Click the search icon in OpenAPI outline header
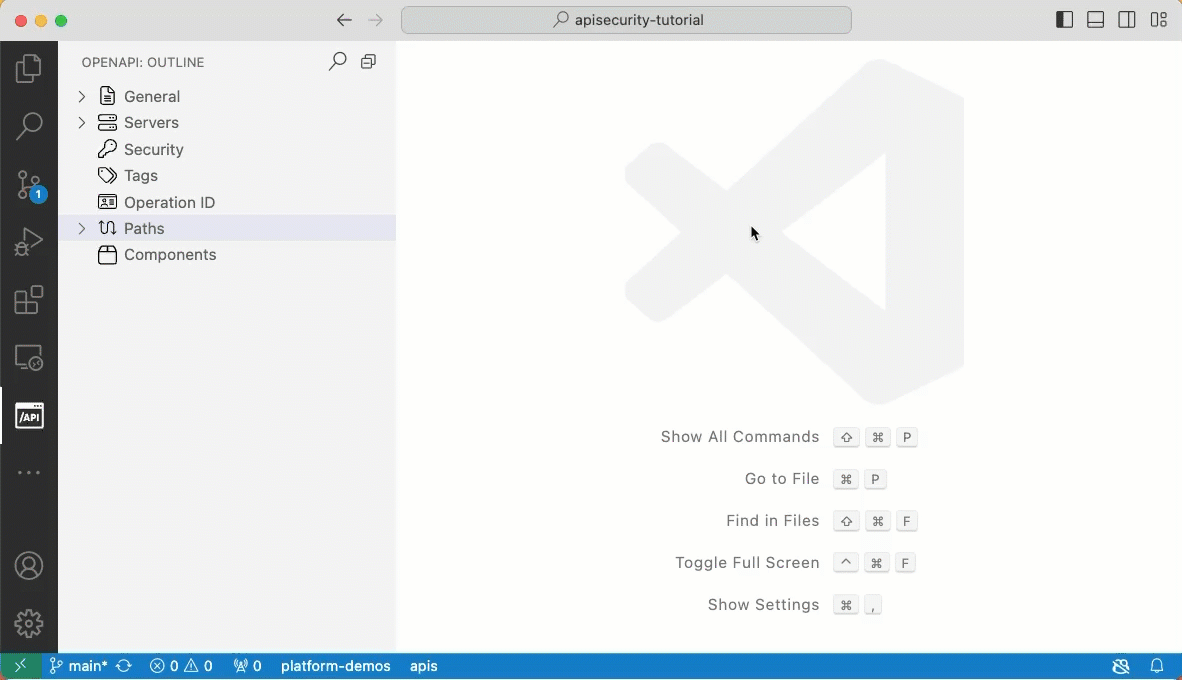This screenshot has width=1182, height=680. point(337,62)
